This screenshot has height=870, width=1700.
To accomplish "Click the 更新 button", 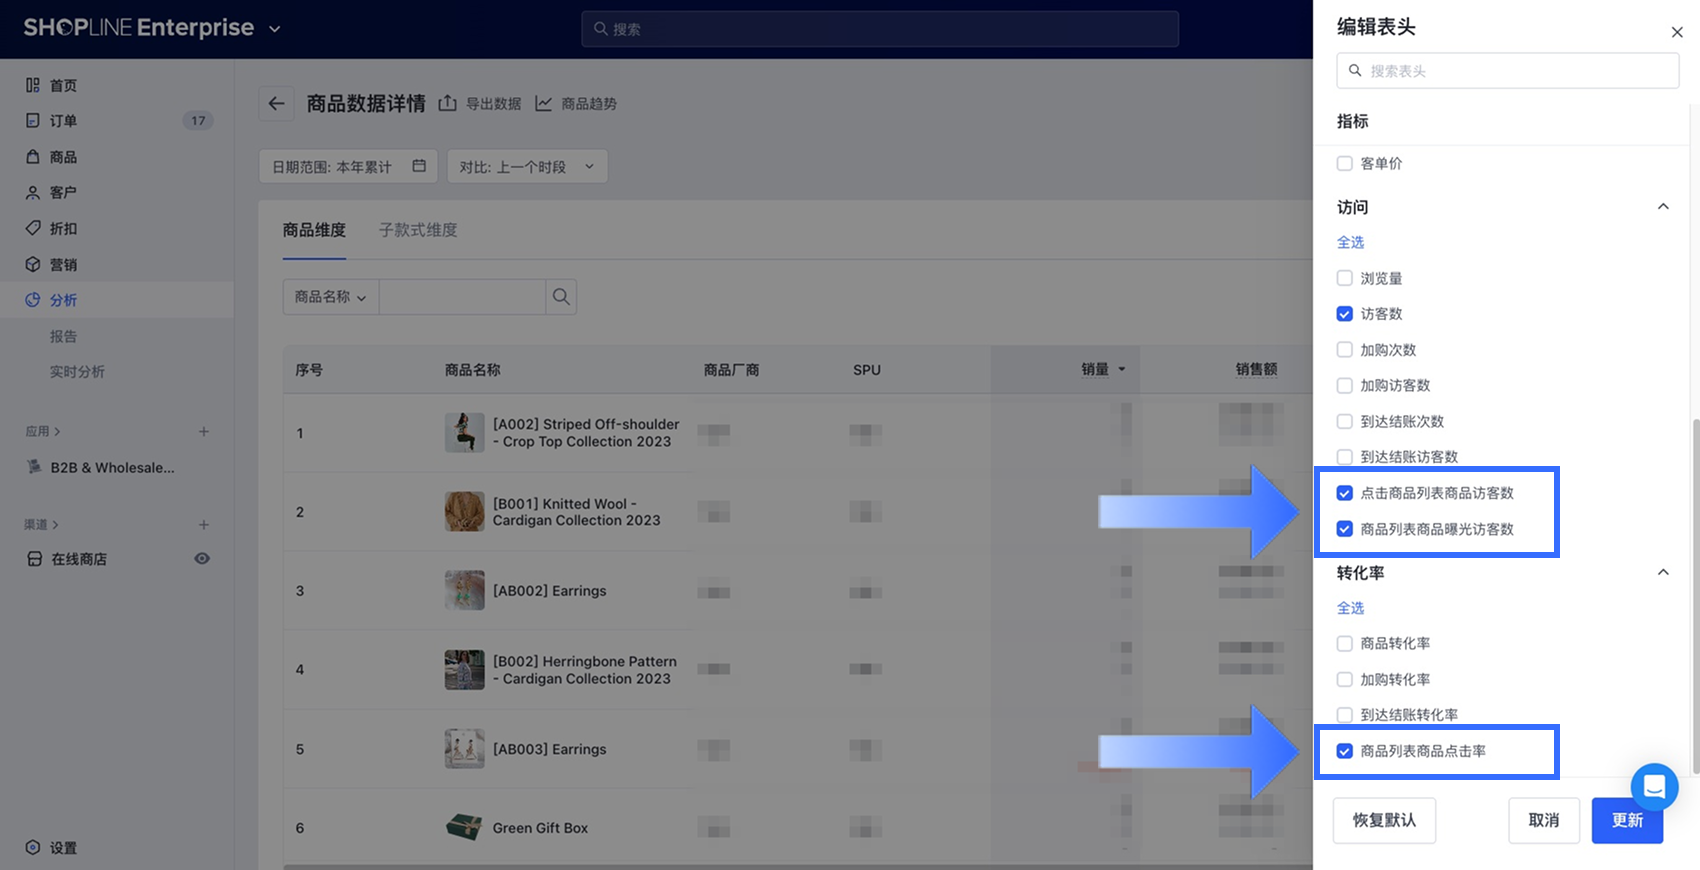I will coord(1627,820).
